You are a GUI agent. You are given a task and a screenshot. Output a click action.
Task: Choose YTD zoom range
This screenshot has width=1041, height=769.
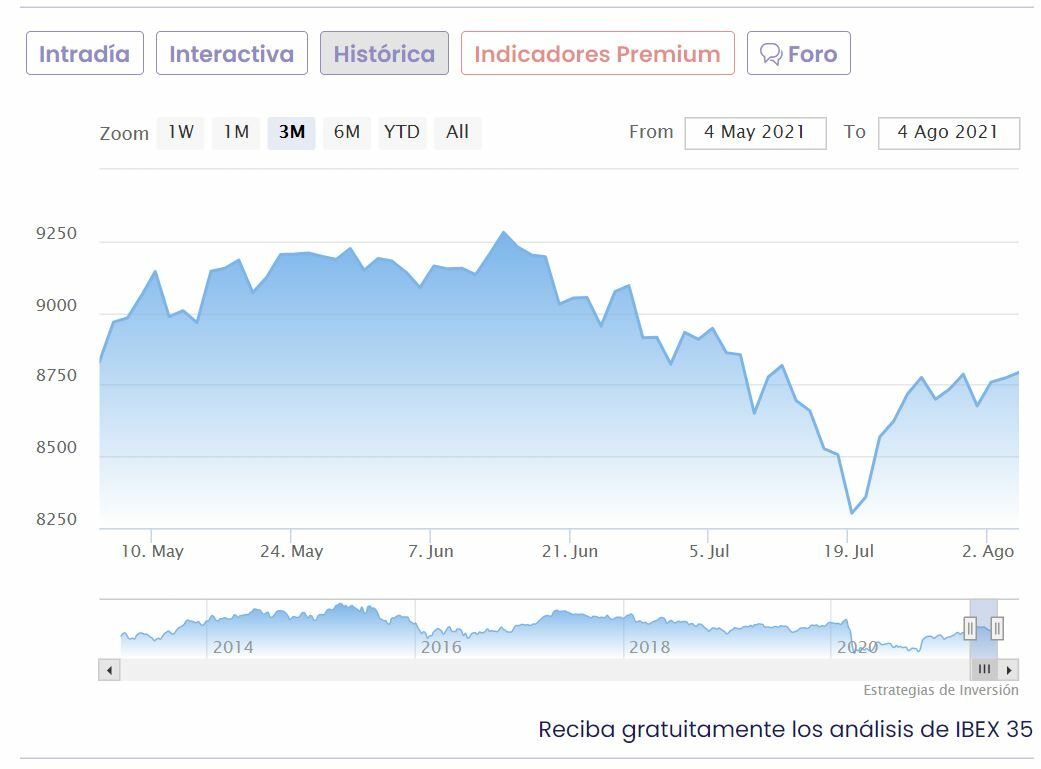tap(402, 132)
